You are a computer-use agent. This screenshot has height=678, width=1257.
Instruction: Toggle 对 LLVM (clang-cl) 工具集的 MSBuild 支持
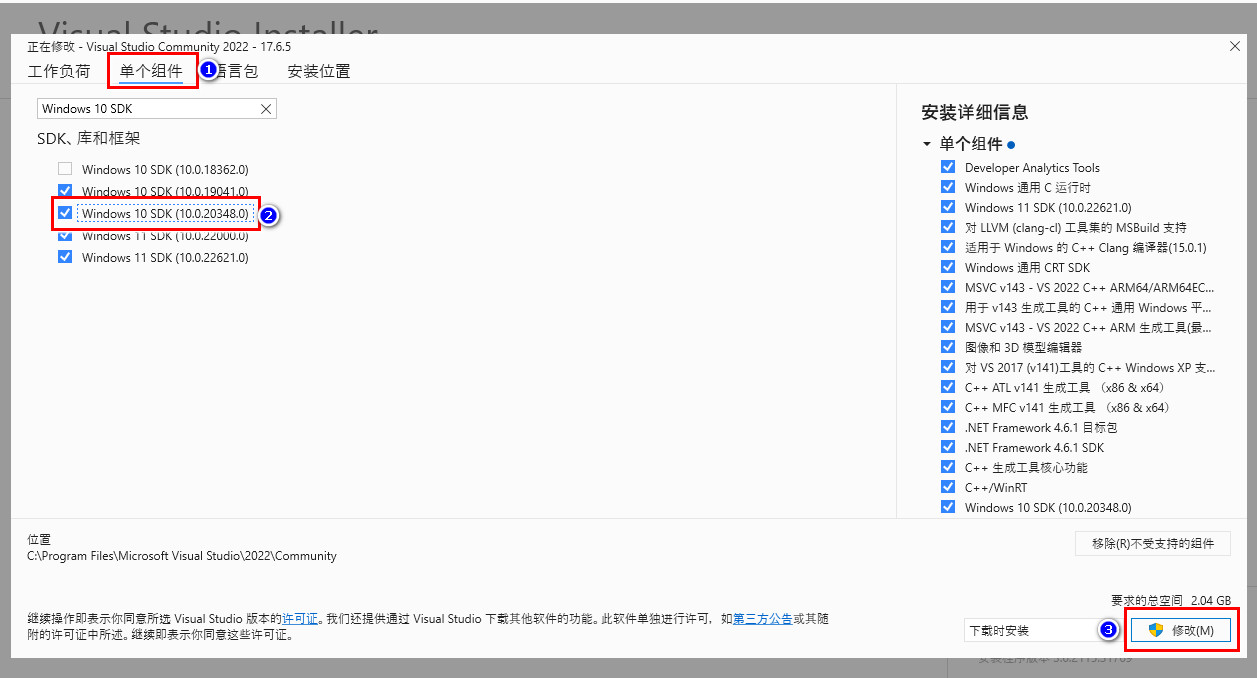tap(948, 227)
